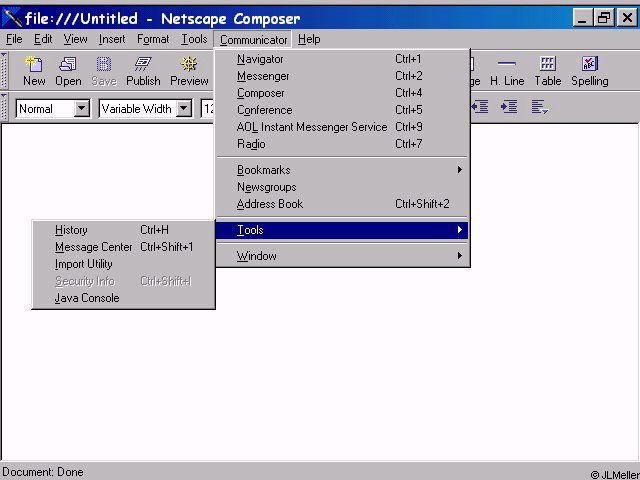Open the Normal paragraph style dropdown
The height and width of the screenshot is (480, 640).
point(82,109)
